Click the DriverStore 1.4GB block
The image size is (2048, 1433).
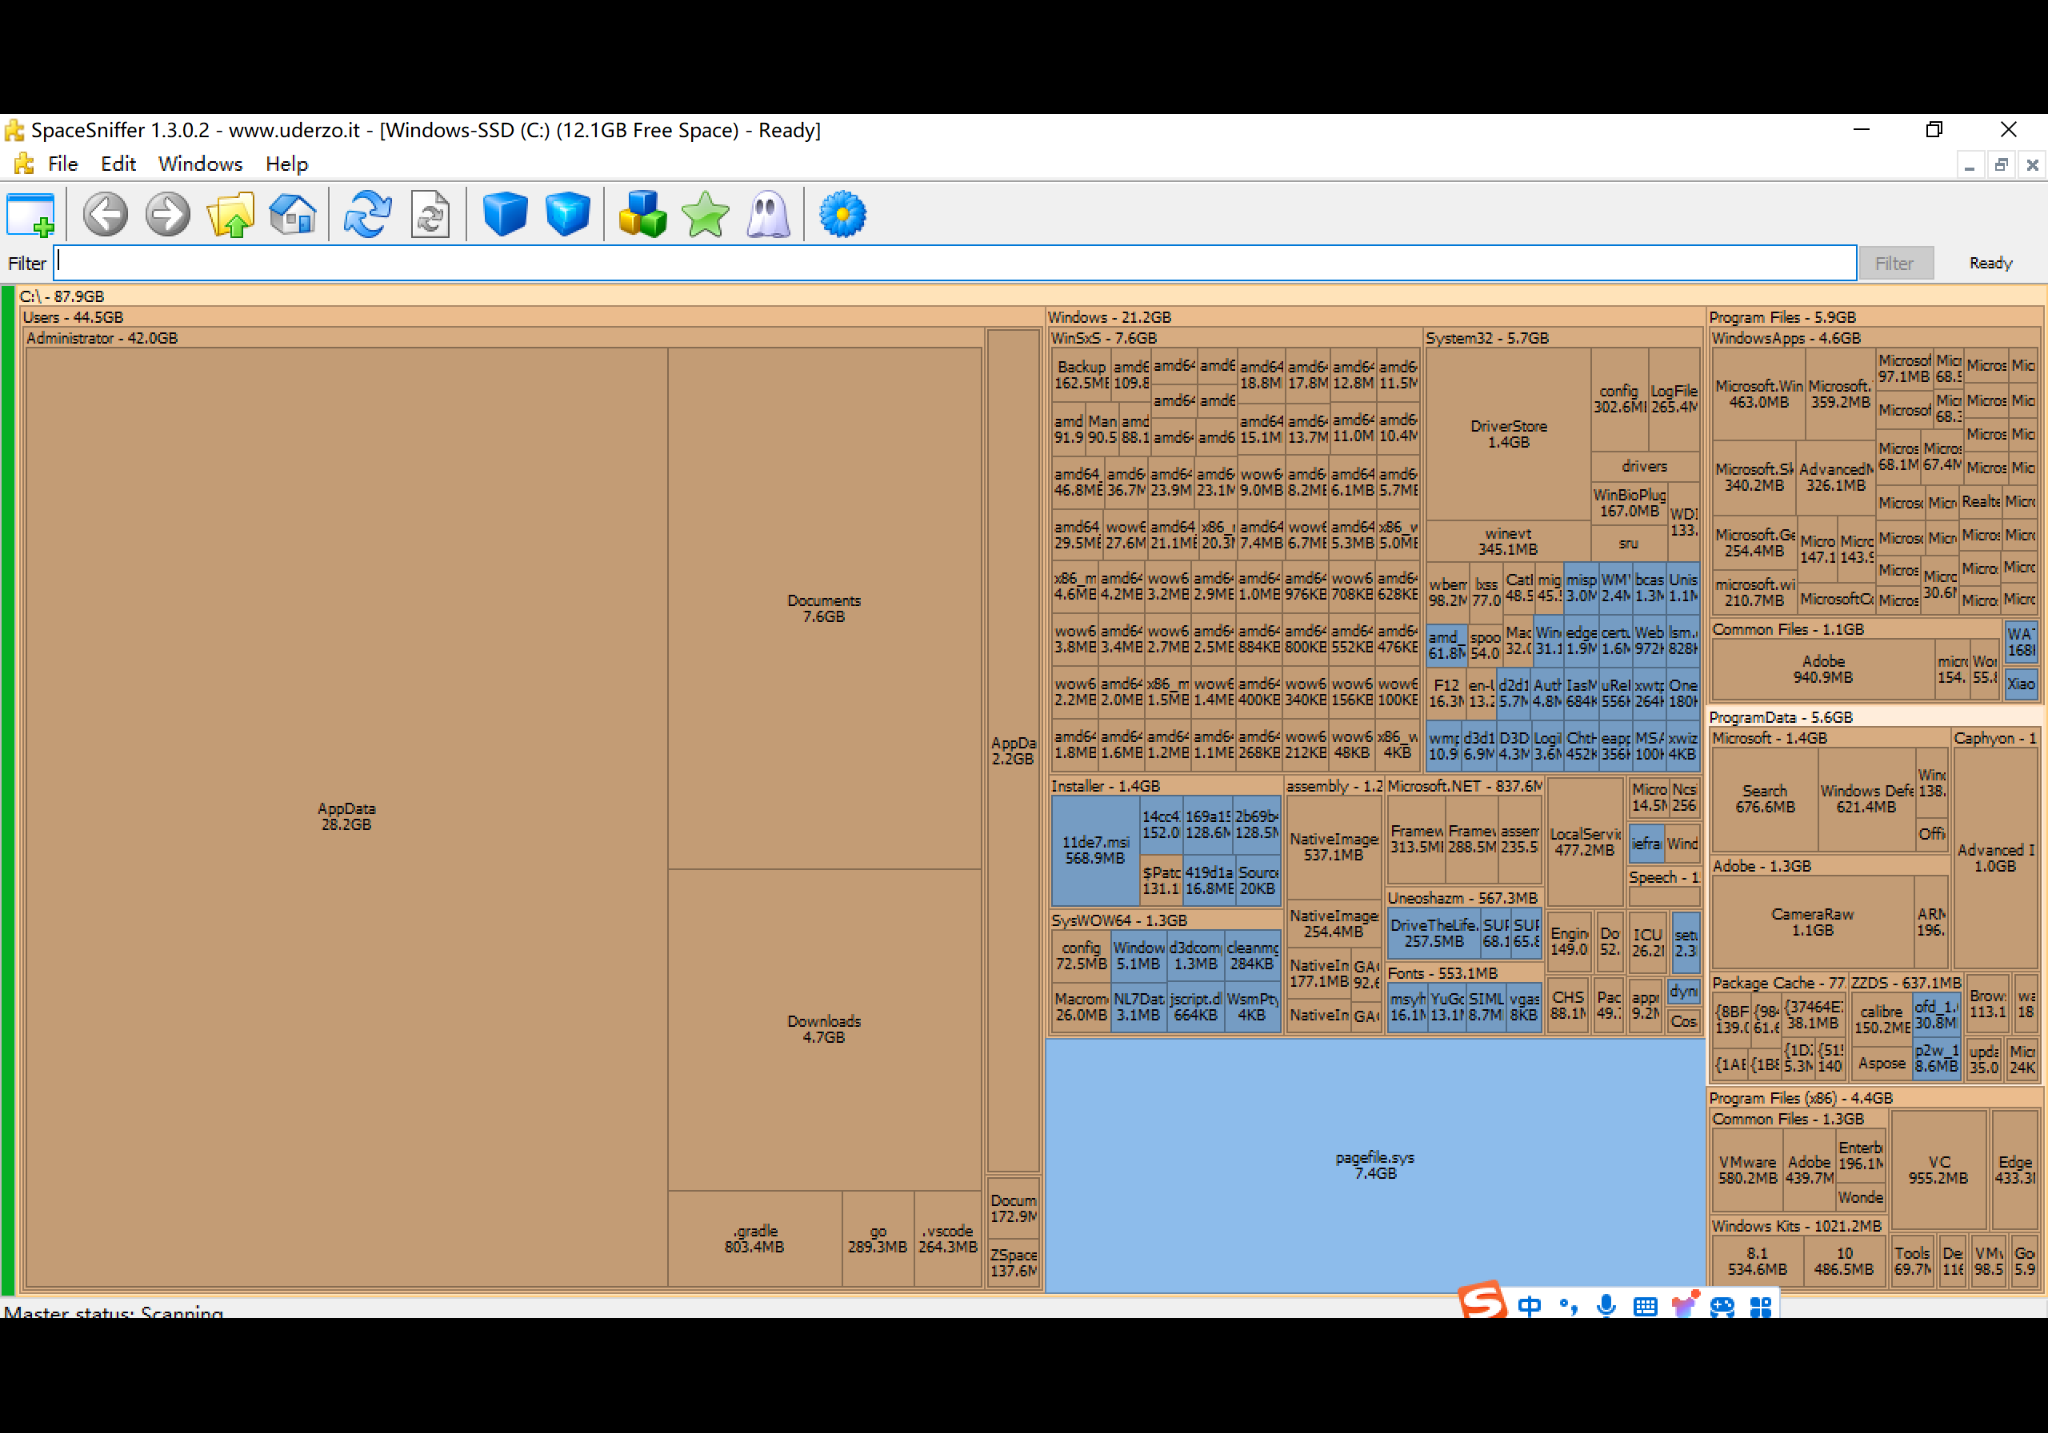[1508, 433]
